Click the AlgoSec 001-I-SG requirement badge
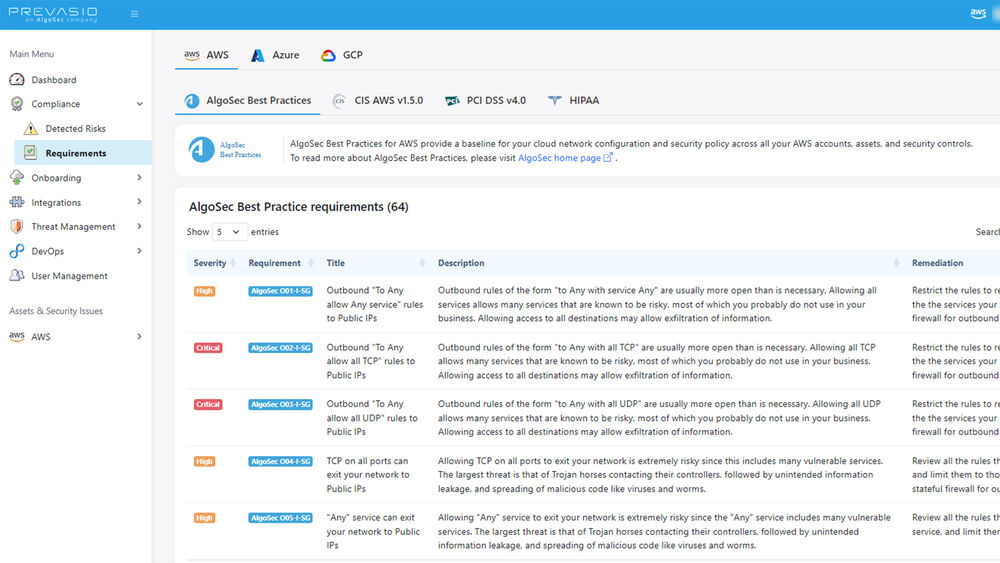Screen dimensions: 1000x563 tap(281, 291)
